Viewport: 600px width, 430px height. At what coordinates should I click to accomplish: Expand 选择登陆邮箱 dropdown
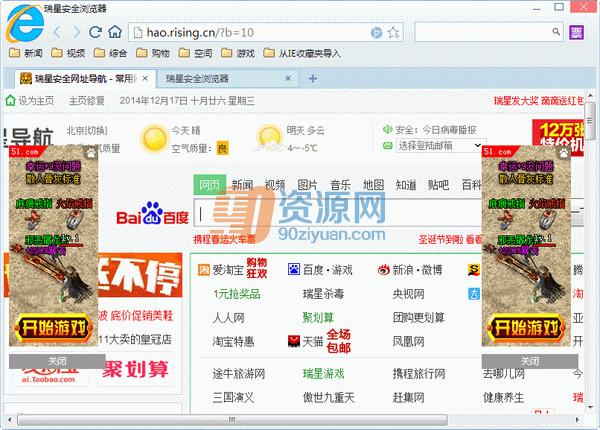coord(441,145)
